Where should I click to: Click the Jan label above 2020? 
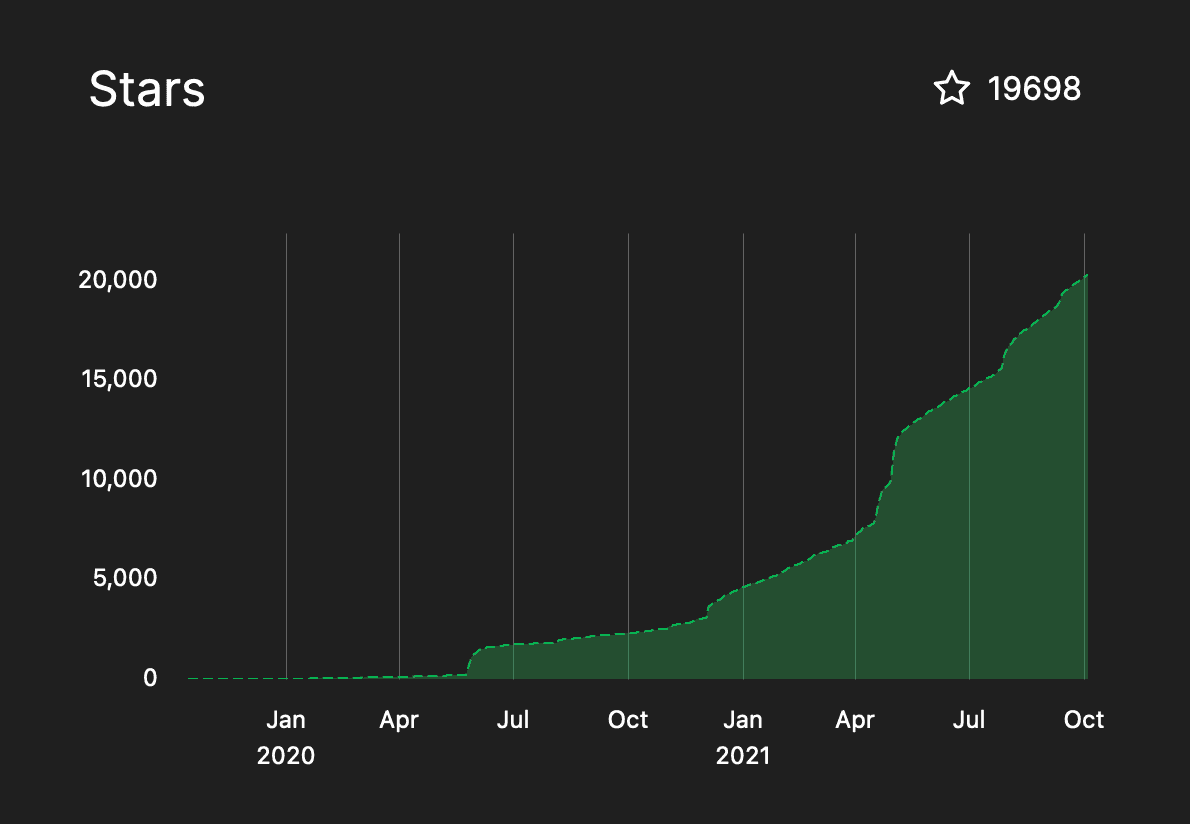[286, 720]
